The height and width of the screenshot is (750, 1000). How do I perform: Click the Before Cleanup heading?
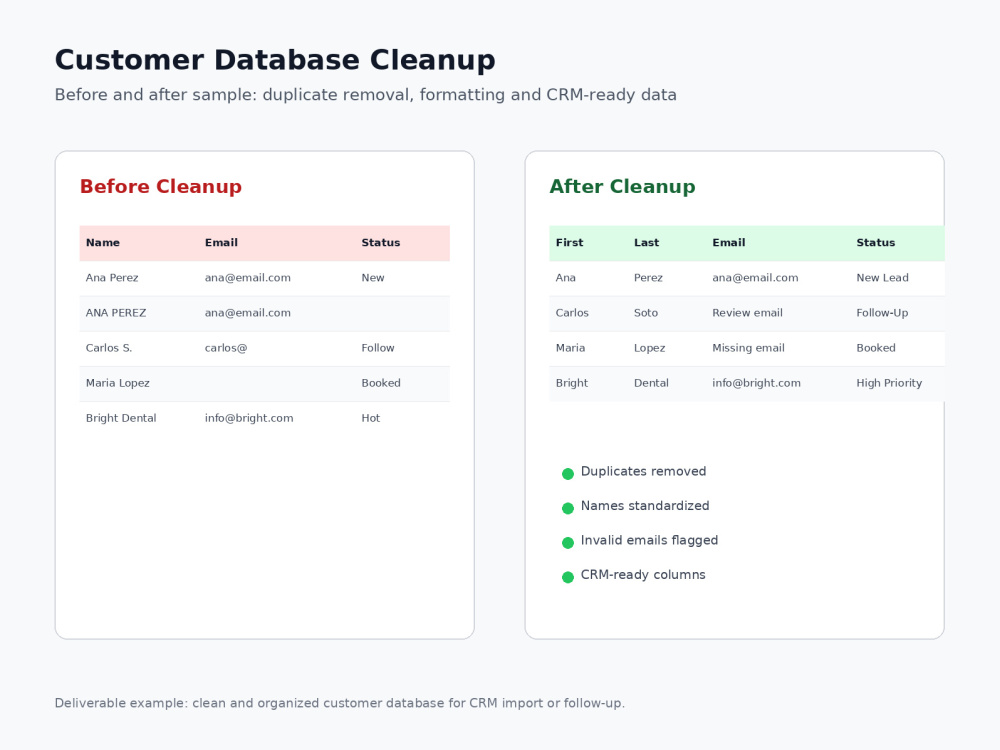(161, 186)
